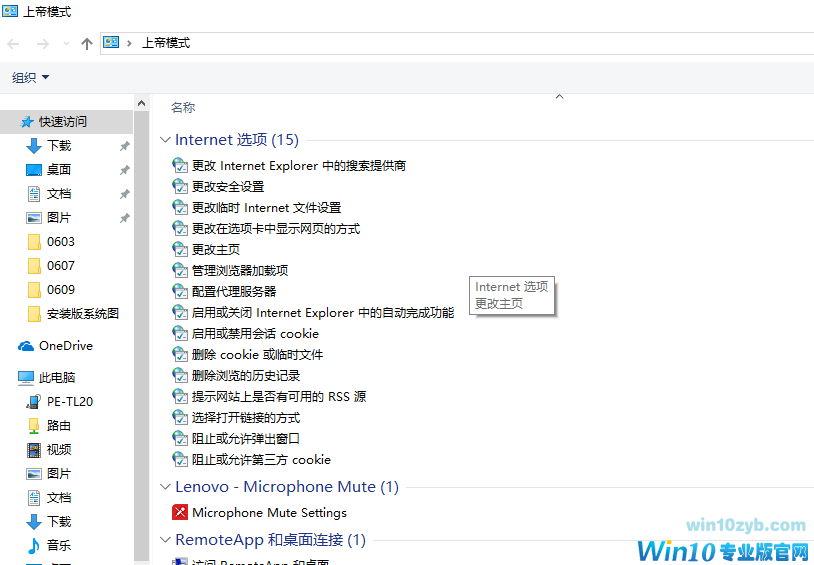Open 音乐 library under 此电脑
814x565 pixels.
click(x=59, y=545)
